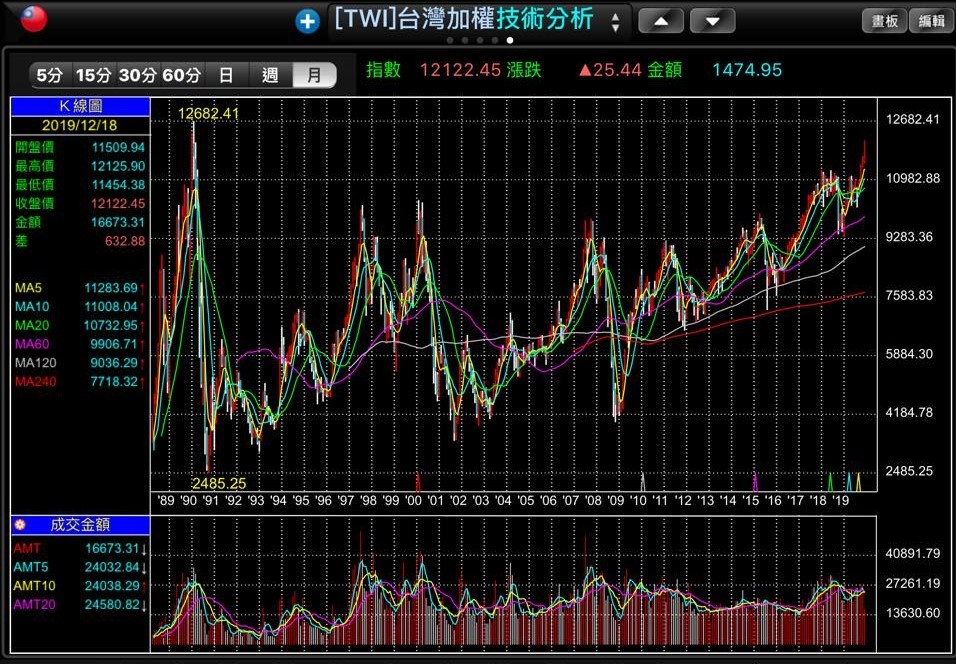Open the title up-down selector arrows
The width and height of the screenshot is (956, 664).
click(614, 20)
